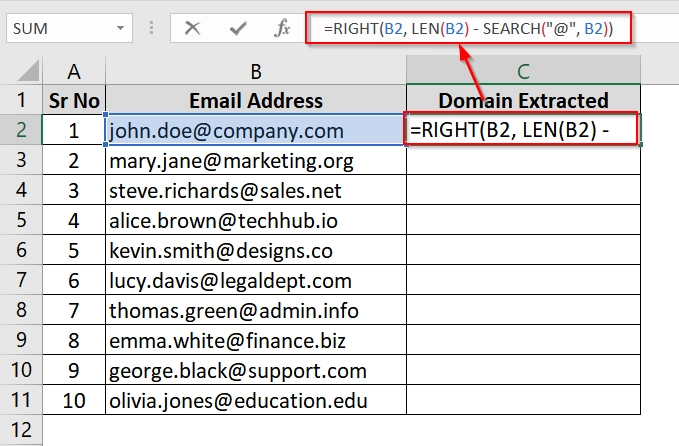Click cell with thomas.green@admin.info
This screenshot has height=446, width=679.
256,310
